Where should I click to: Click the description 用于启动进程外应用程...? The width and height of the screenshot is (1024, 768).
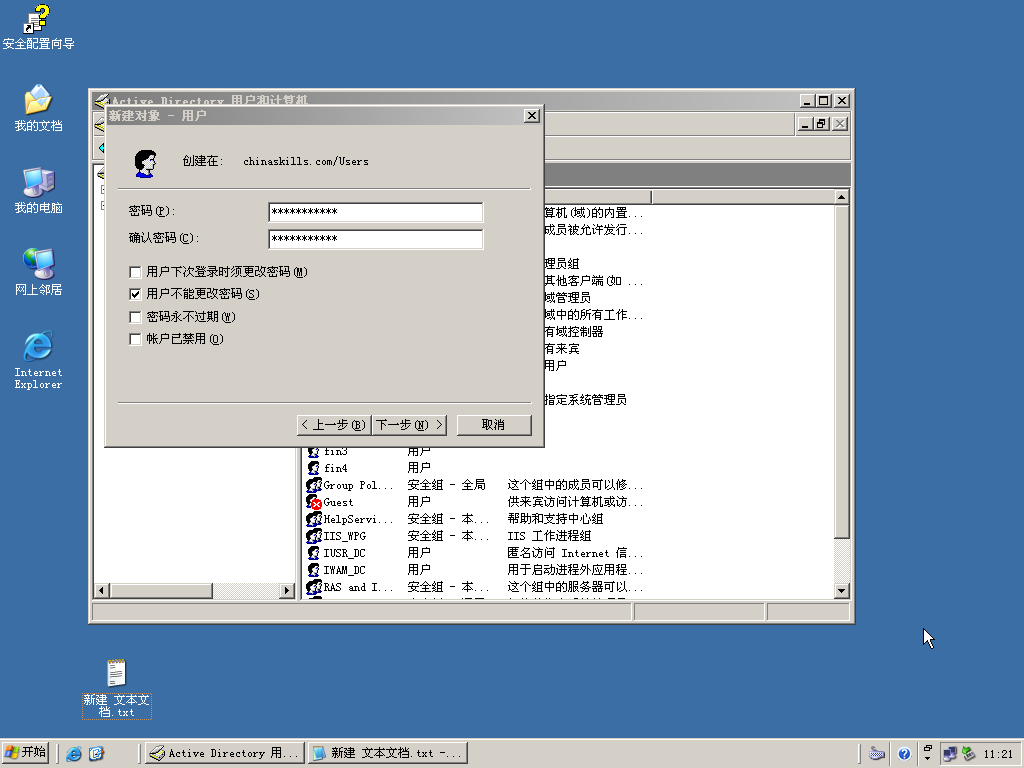[x=575, y=570]
